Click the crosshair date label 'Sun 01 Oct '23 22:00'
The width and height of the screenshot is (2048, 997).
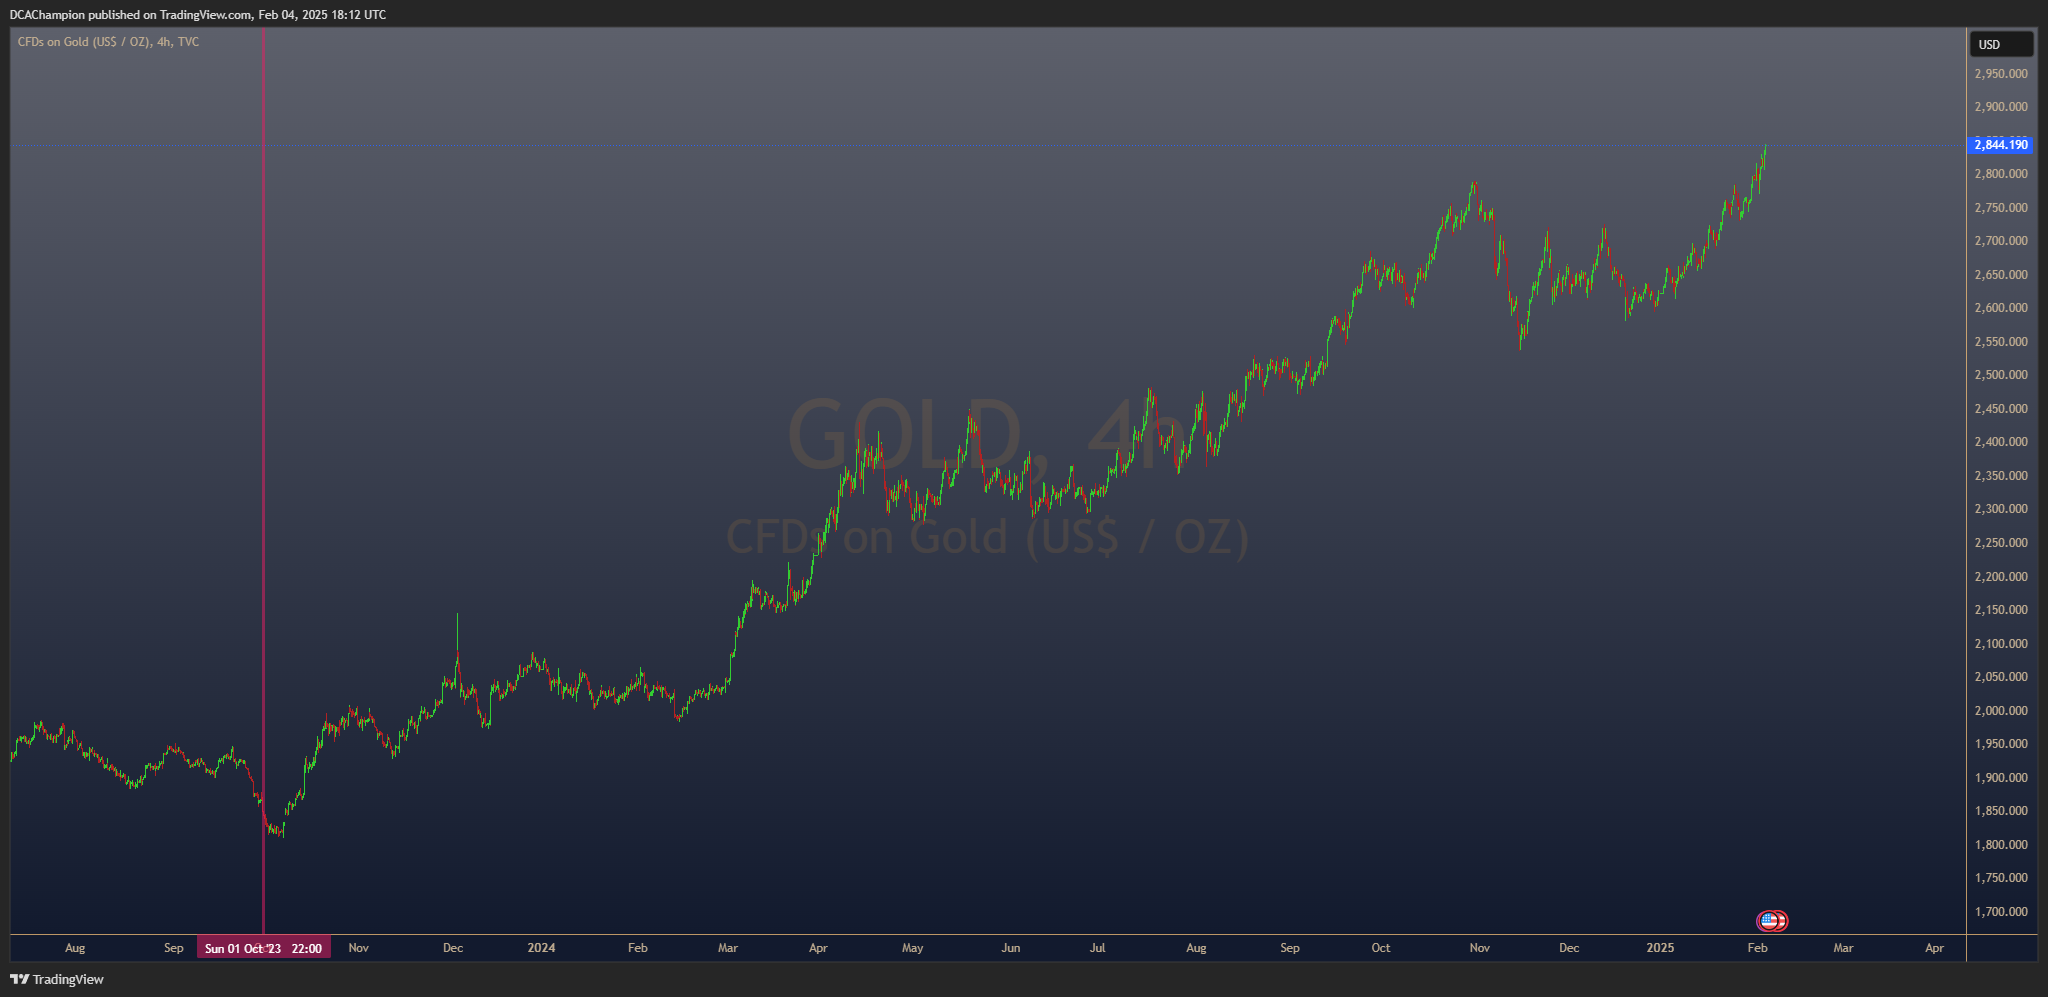(x=264, y=948)
